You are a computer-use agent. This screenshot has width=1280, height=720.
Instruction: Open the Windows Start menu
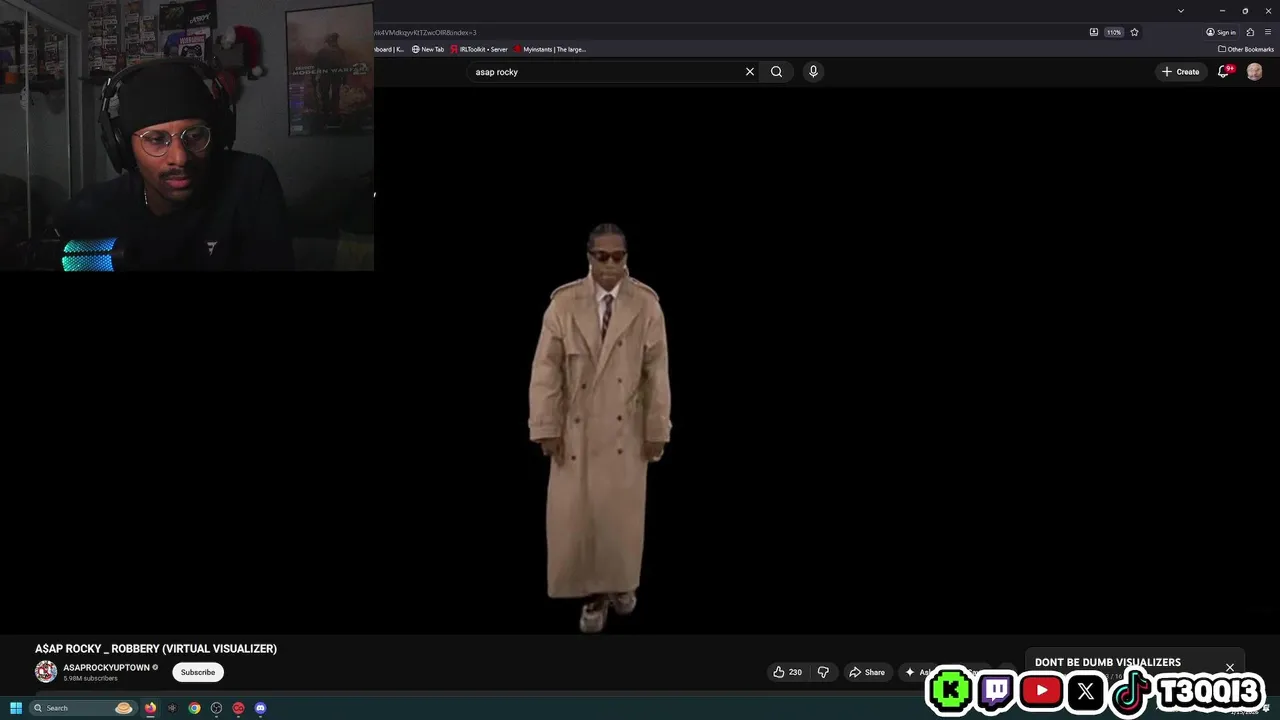15,708
